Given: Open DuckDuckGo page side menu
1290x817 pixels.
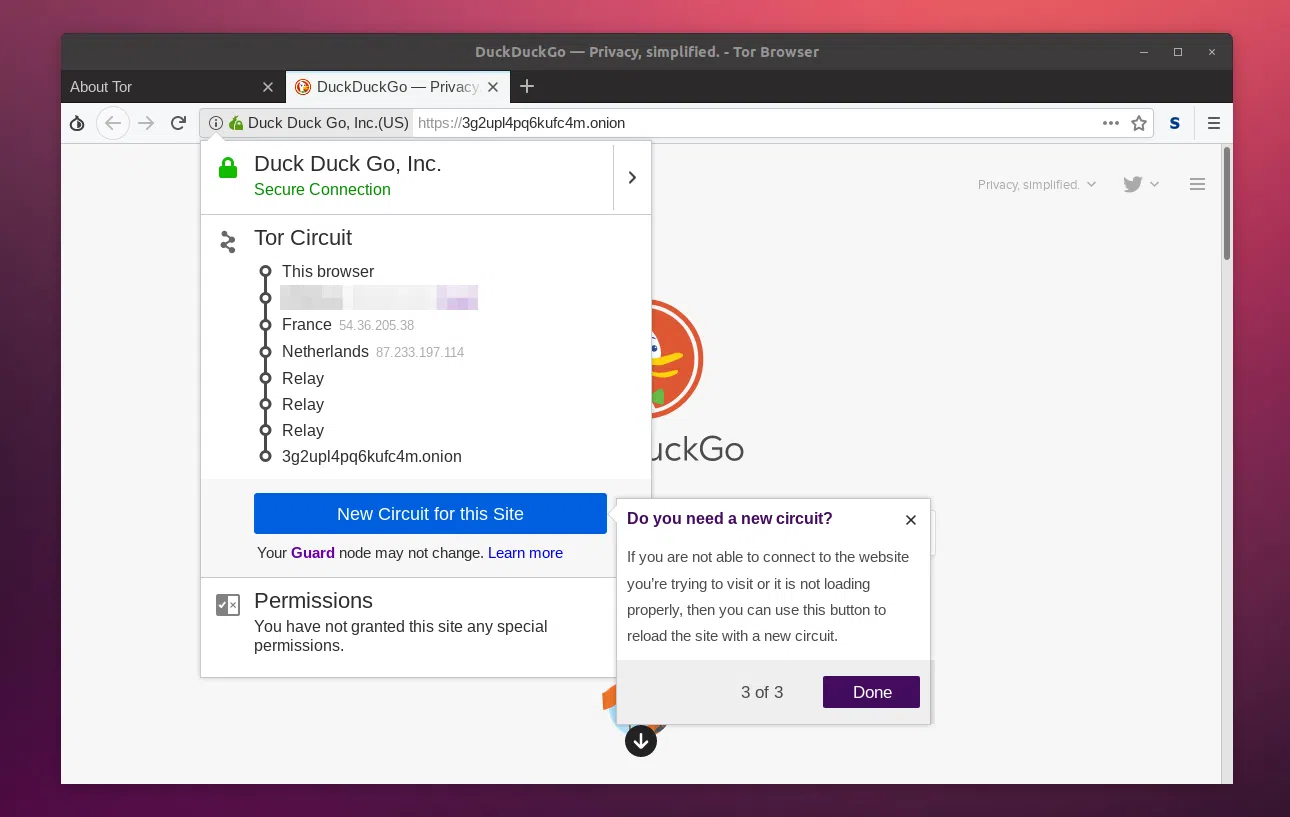Looking at the screenshot, I should coord(1197,184).
